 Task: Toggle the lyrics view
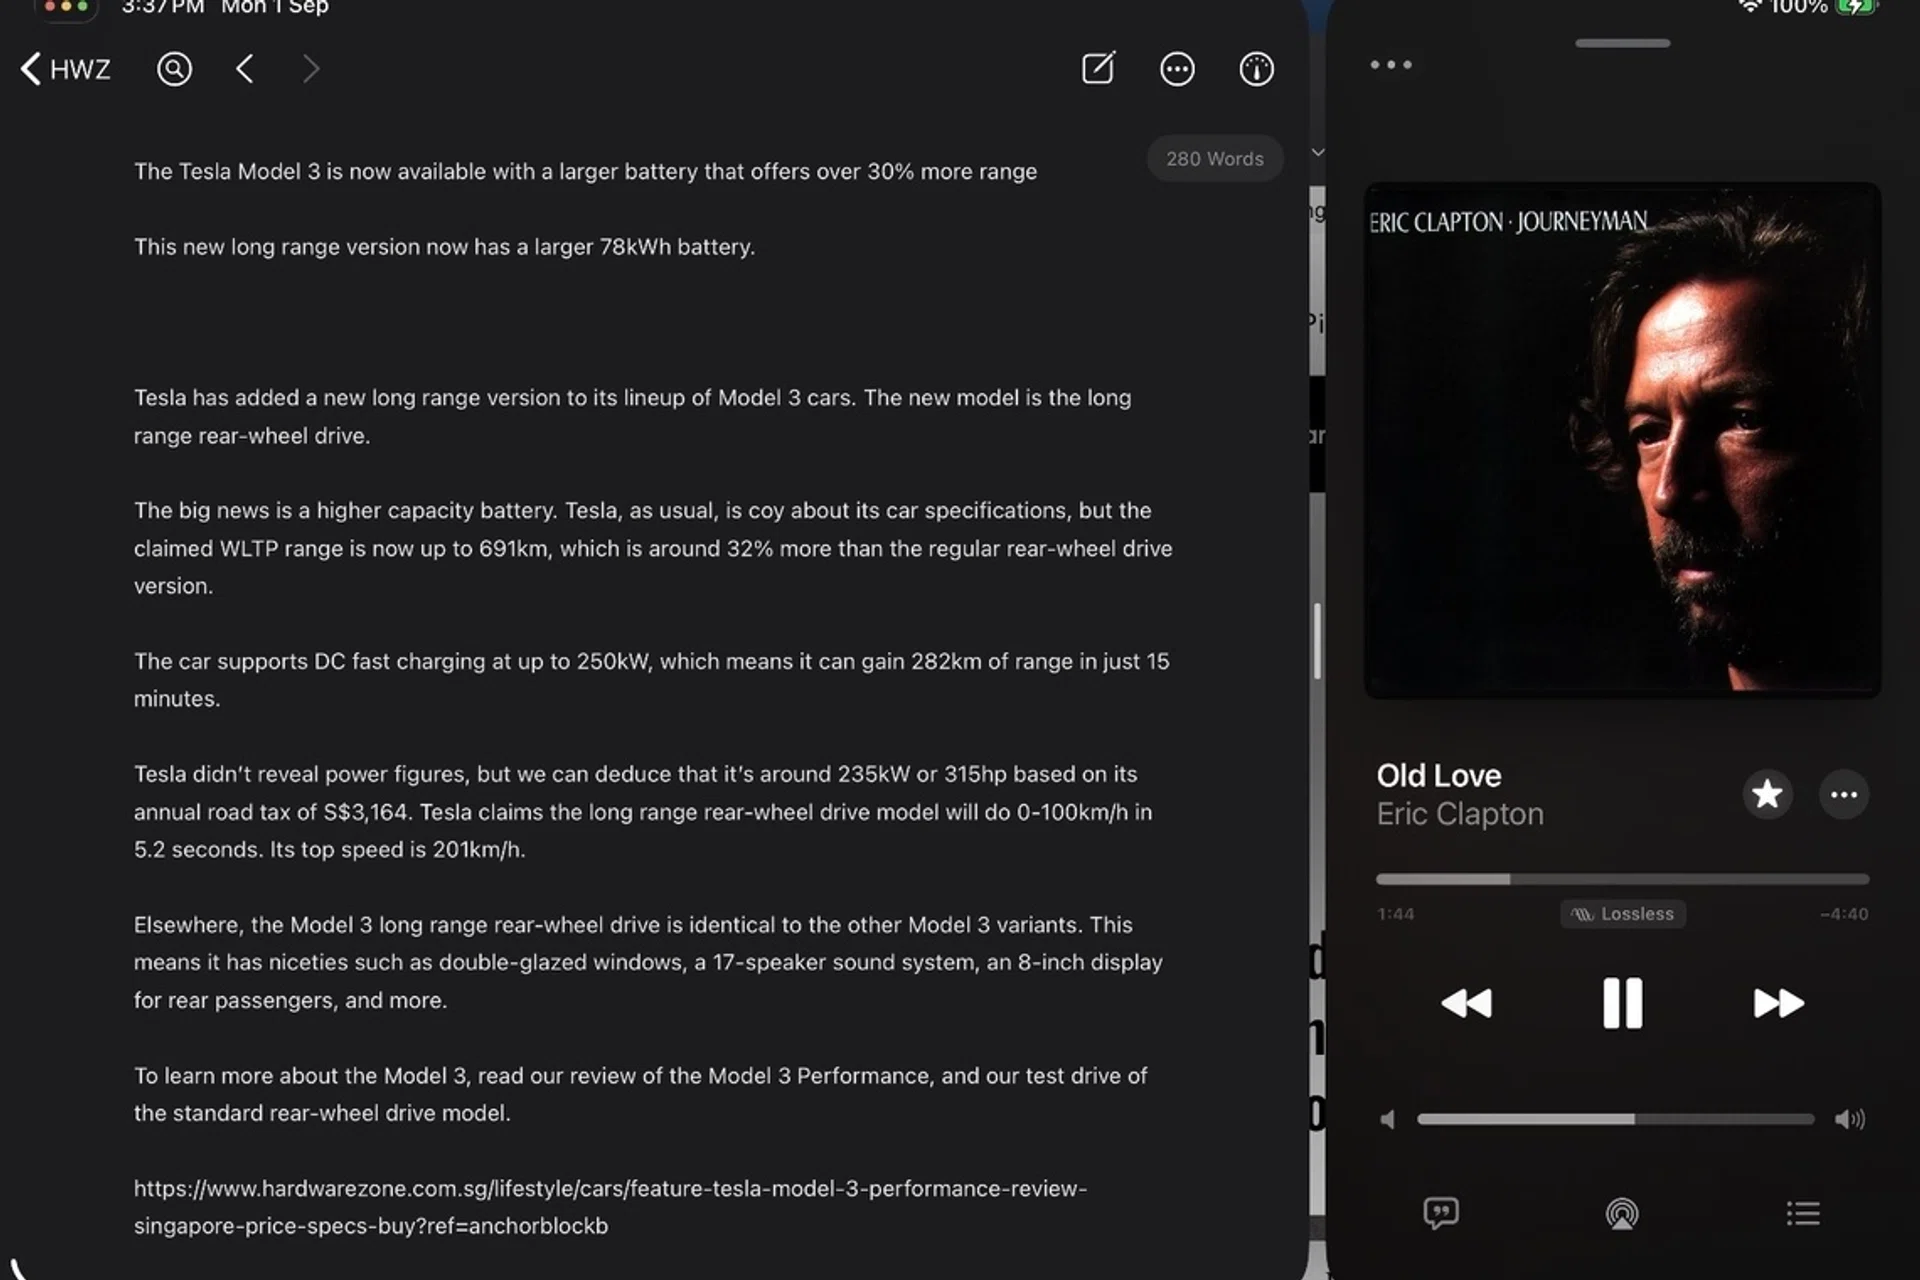[1441, 1213]
